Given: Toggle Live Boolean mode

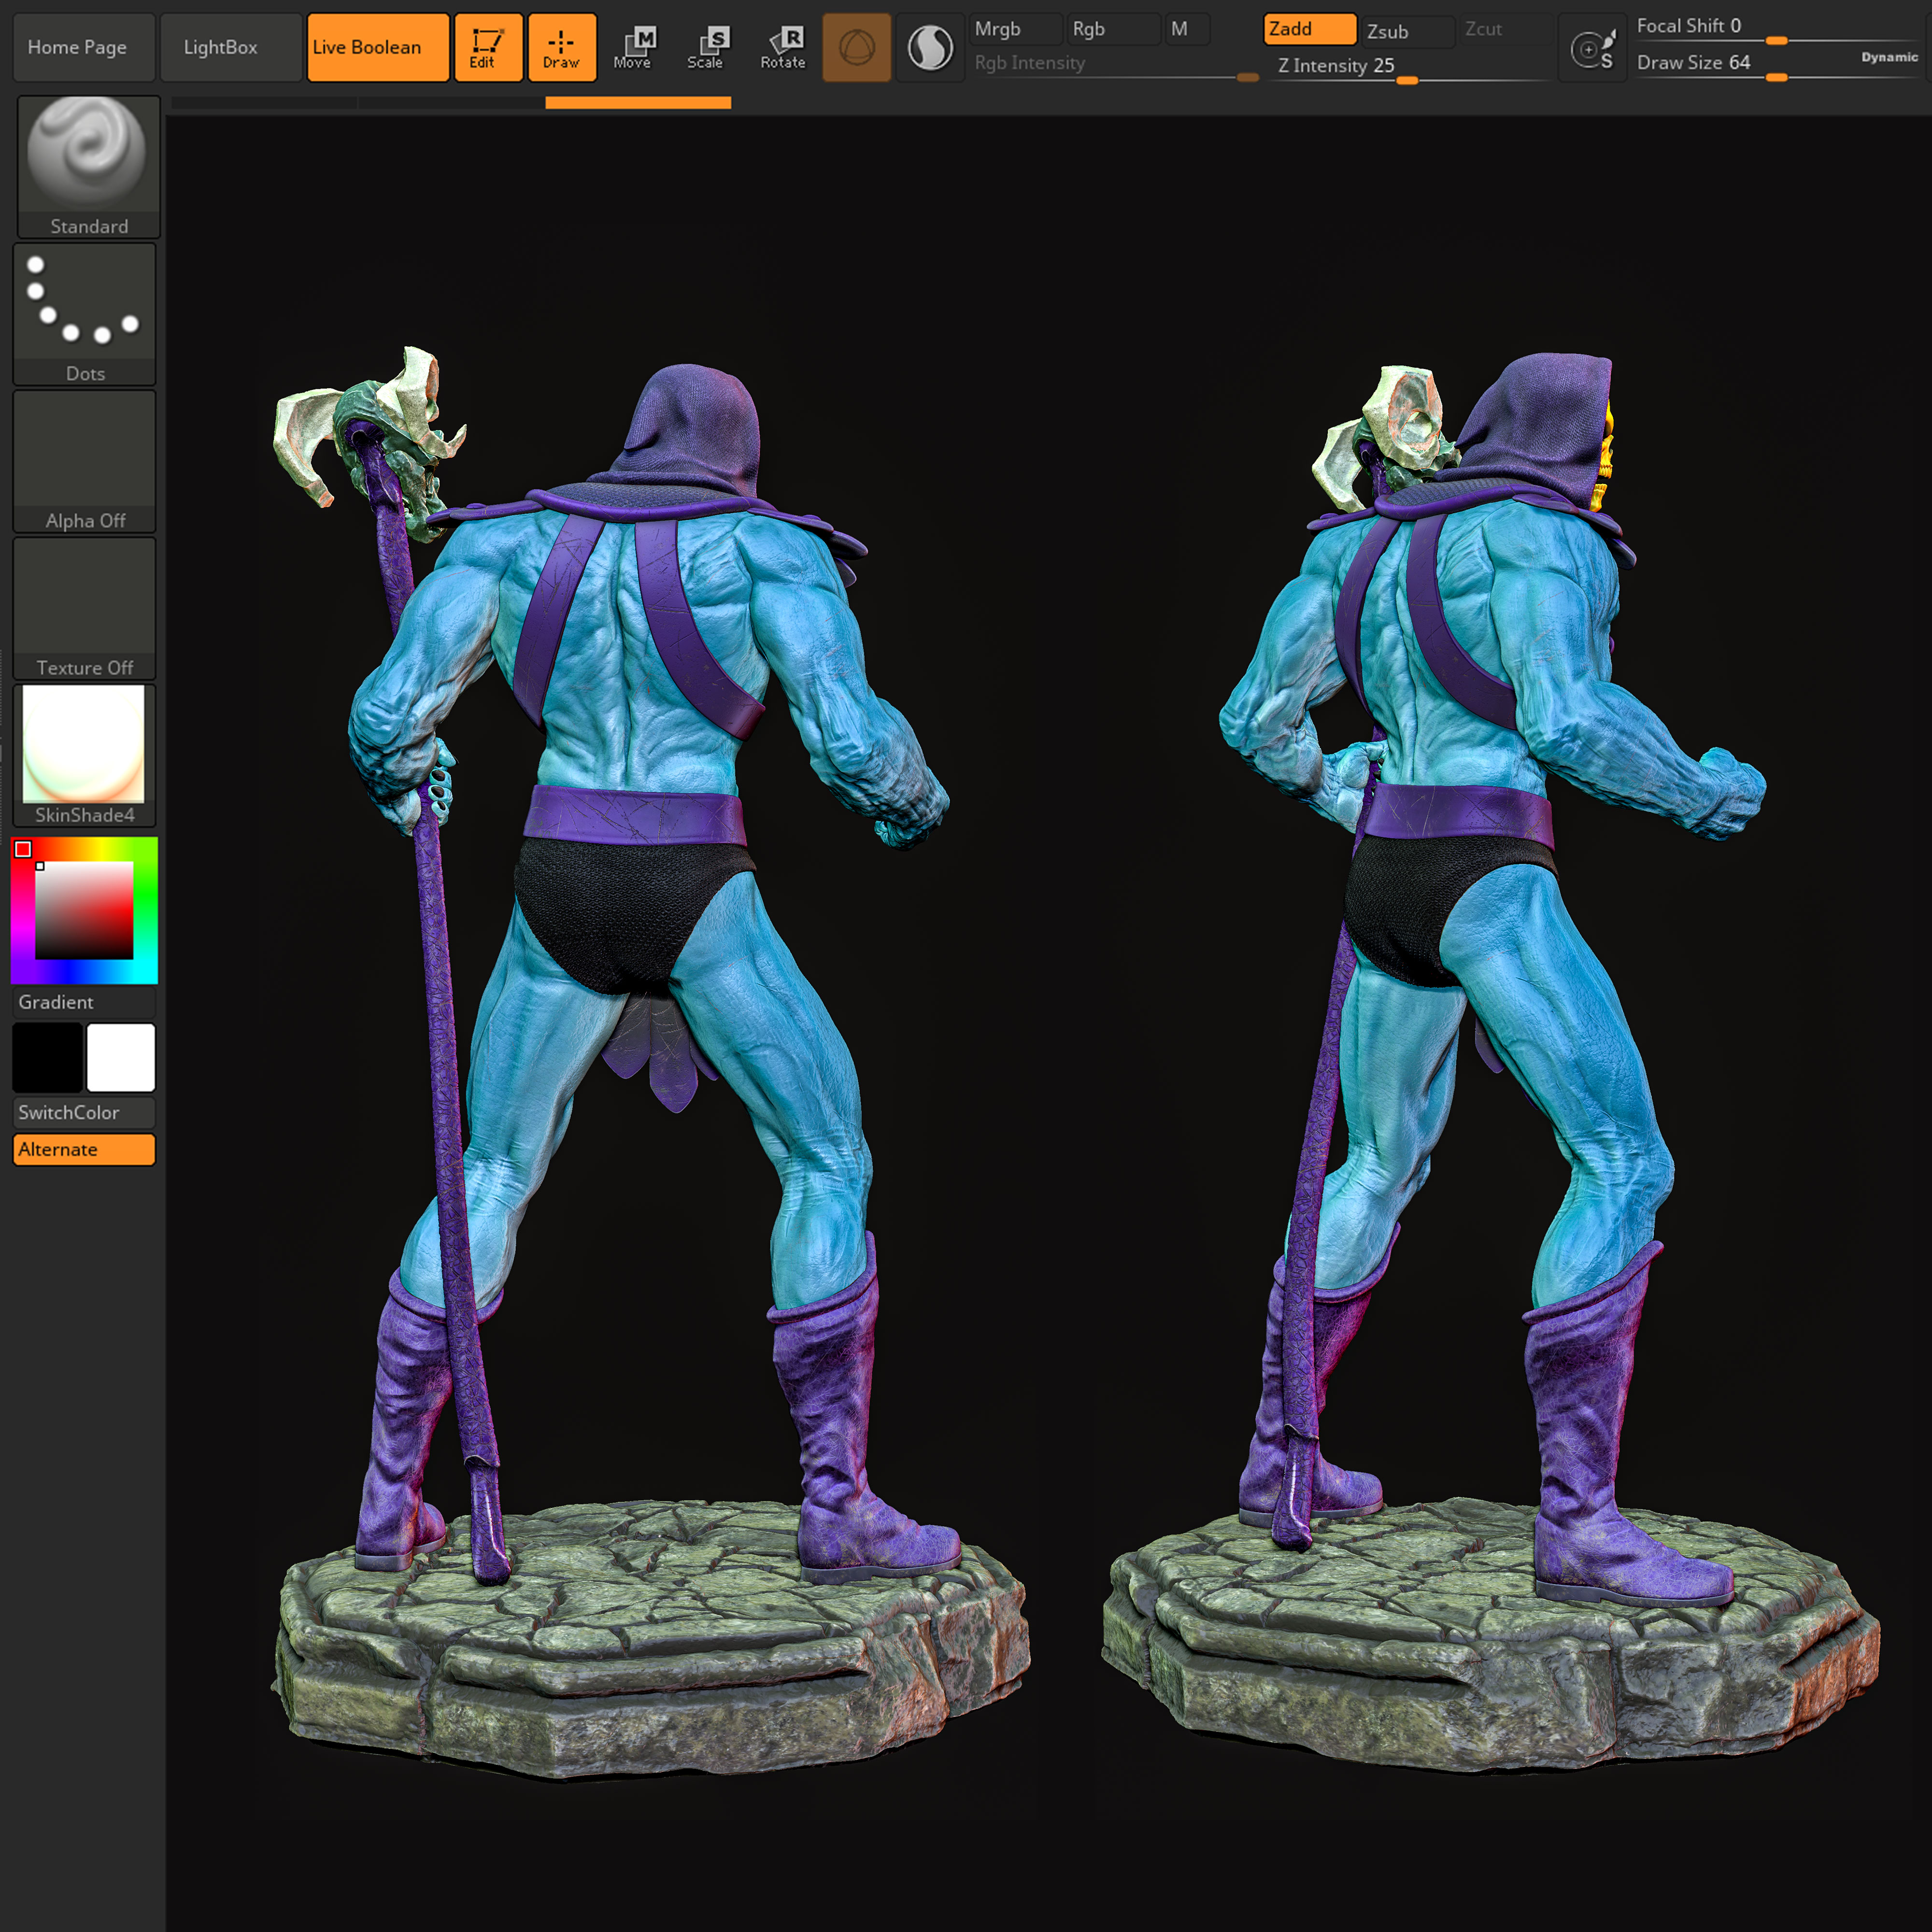Looking at the screenshot, I should [378, 47].
